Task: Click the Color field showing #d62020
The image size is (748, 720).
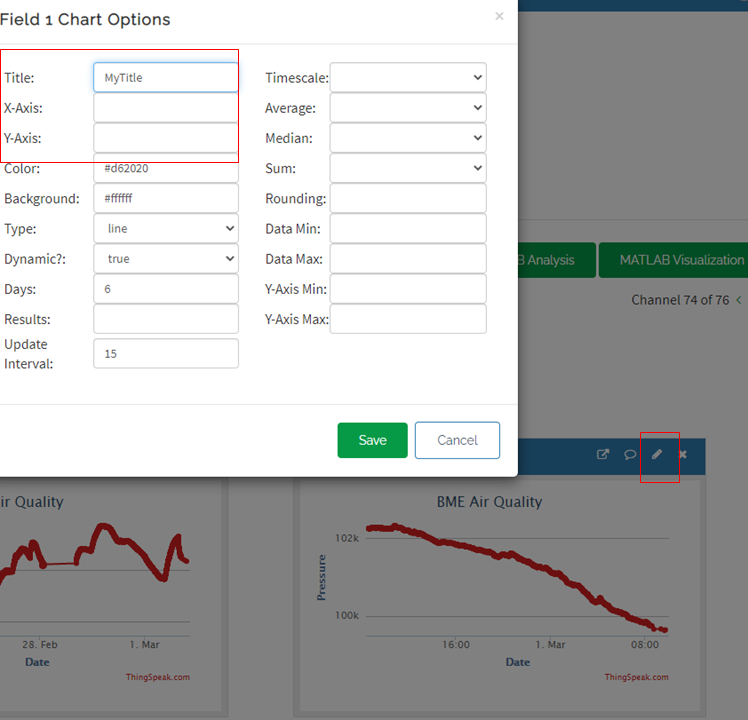Action: click(x=166, y=169)
